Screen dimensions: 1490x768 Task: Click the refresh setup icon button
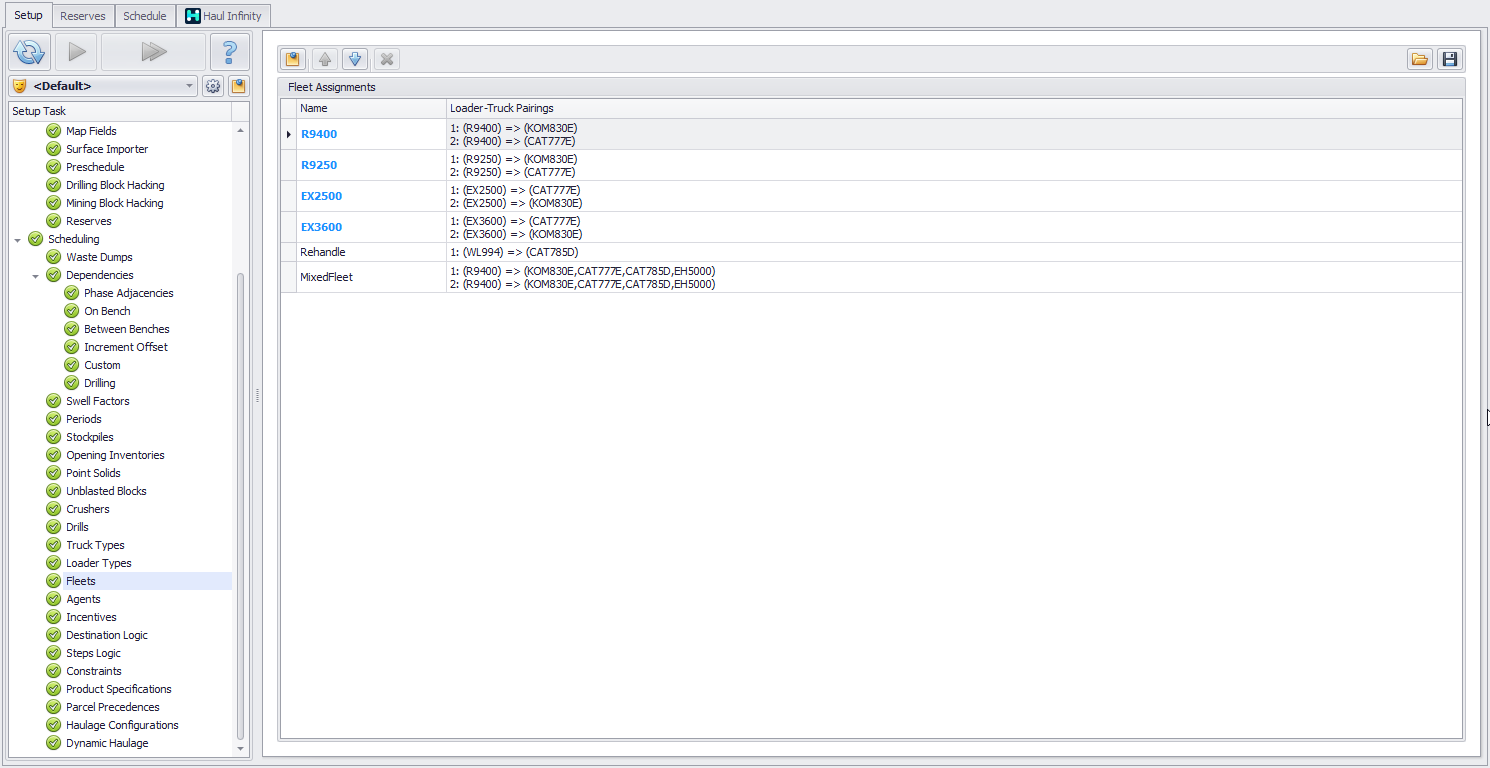point(30,52)
